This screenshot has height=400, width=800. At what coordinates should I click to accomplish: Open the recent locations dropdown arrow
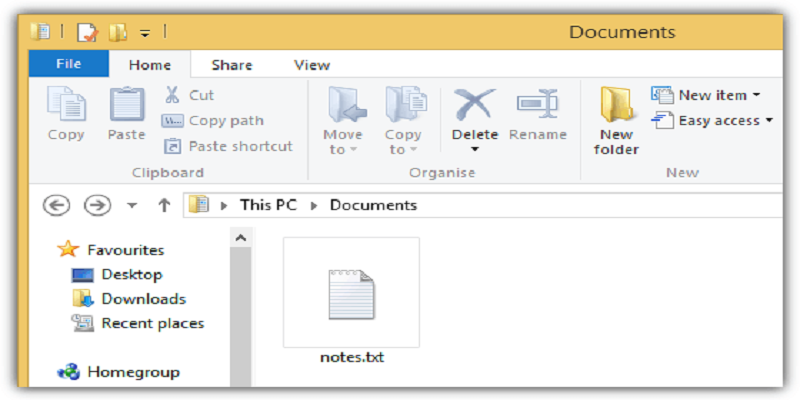[132, 206]
